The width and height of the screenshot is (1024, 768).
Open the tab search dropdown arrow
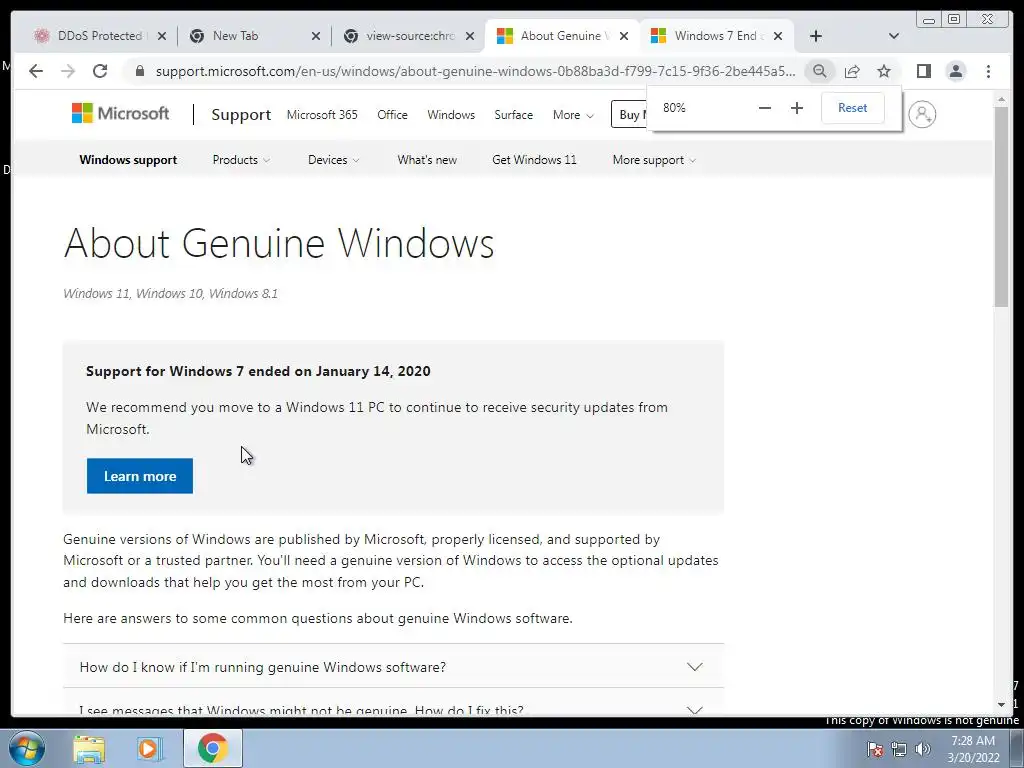point(894,36)
